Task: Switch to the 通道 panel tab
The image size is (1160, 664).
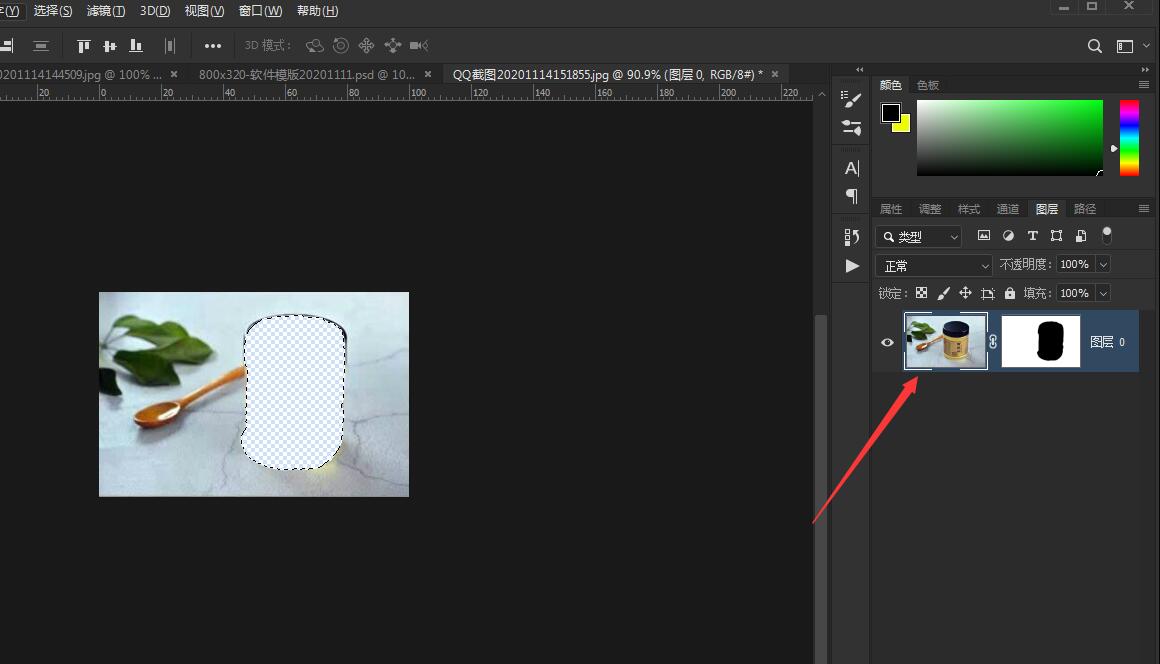Action: pyautogui.click(x=1008, y=209)
